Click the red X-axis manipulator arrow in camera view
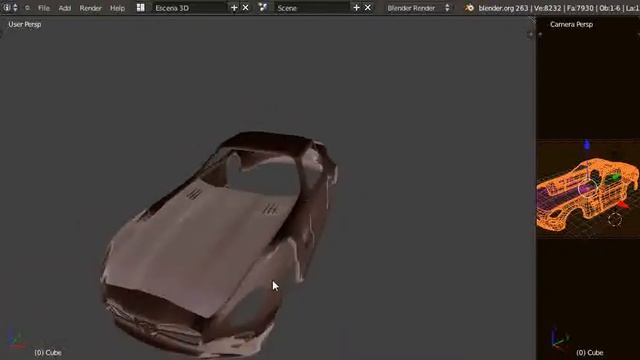 coord(622,205)
